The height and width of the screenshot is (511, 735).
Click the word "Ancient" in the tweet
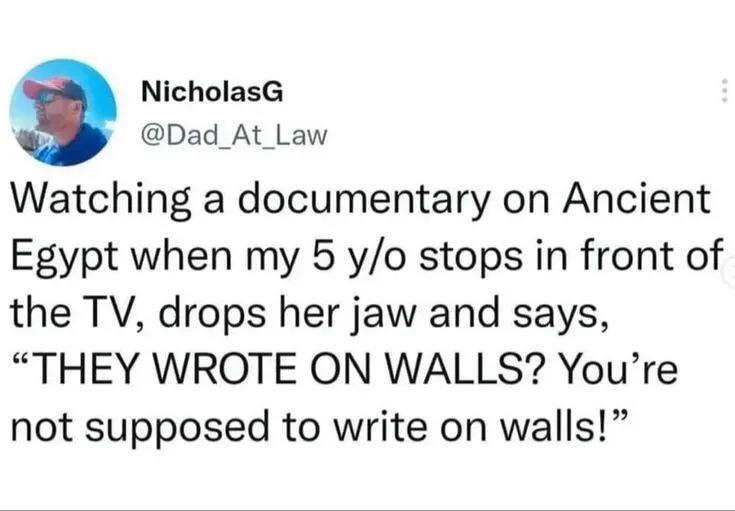tap(637, 197)
